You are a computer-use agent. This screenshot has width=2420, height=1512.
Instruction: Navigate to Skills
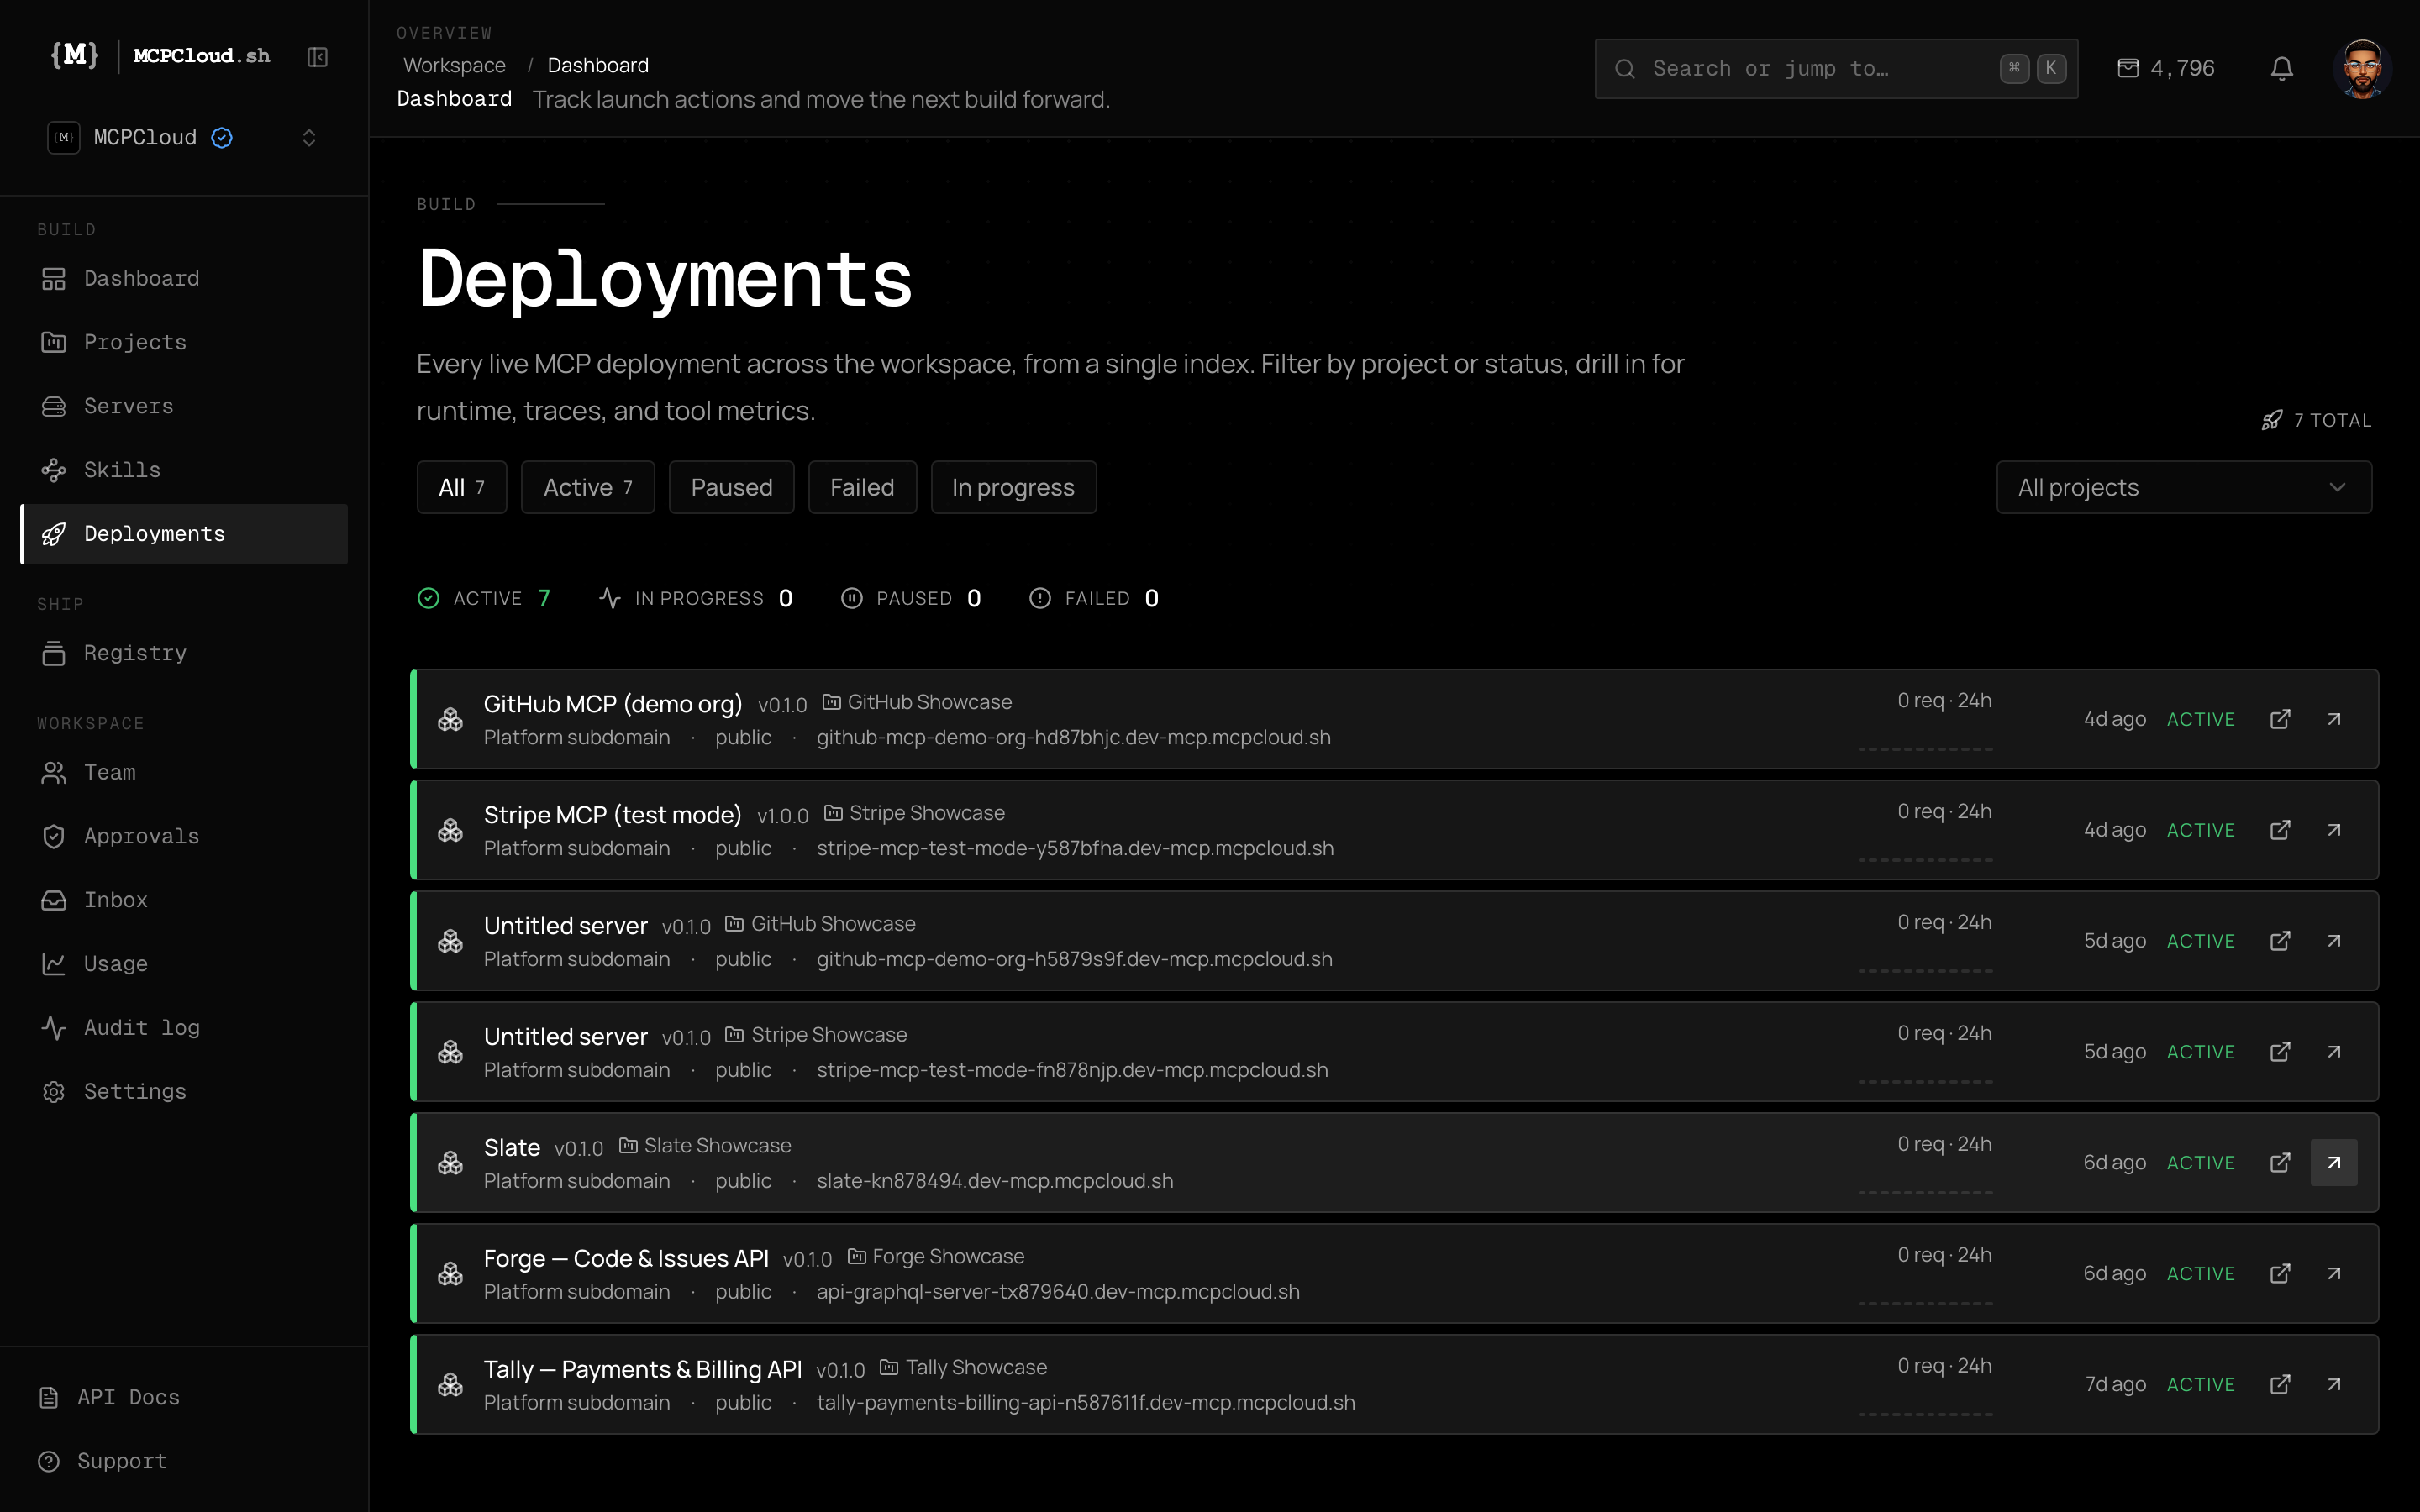coord(184,470)
